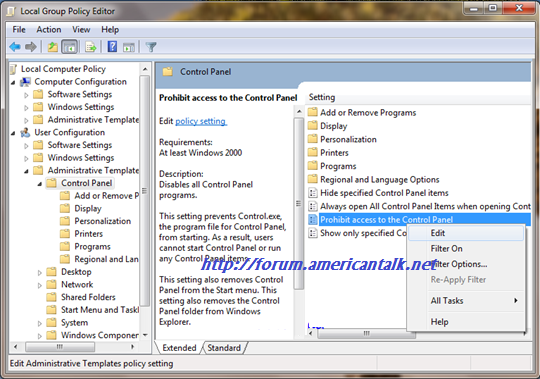This screenshot has height=379, width=540.
Task: Open the Help menu in menu bar
Action: coord(110,30)
